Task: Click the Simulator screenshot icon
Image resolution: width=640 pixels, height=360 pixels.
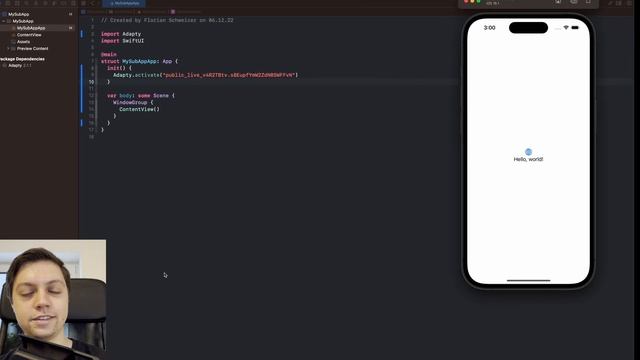Action: point(573,2)
